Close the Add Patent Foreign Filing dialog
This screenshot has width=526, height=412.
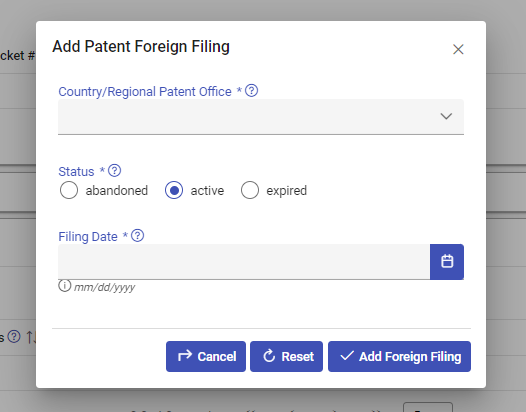click(458, 49)
